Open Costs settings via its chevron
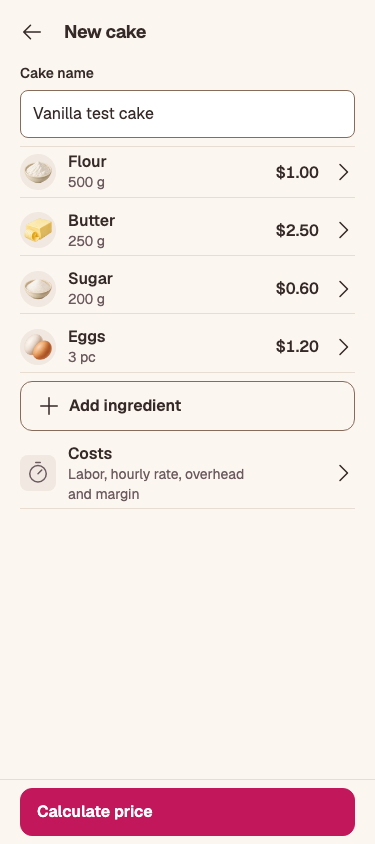This screenshot has height=844, width=375. click(x=344, y=473)
